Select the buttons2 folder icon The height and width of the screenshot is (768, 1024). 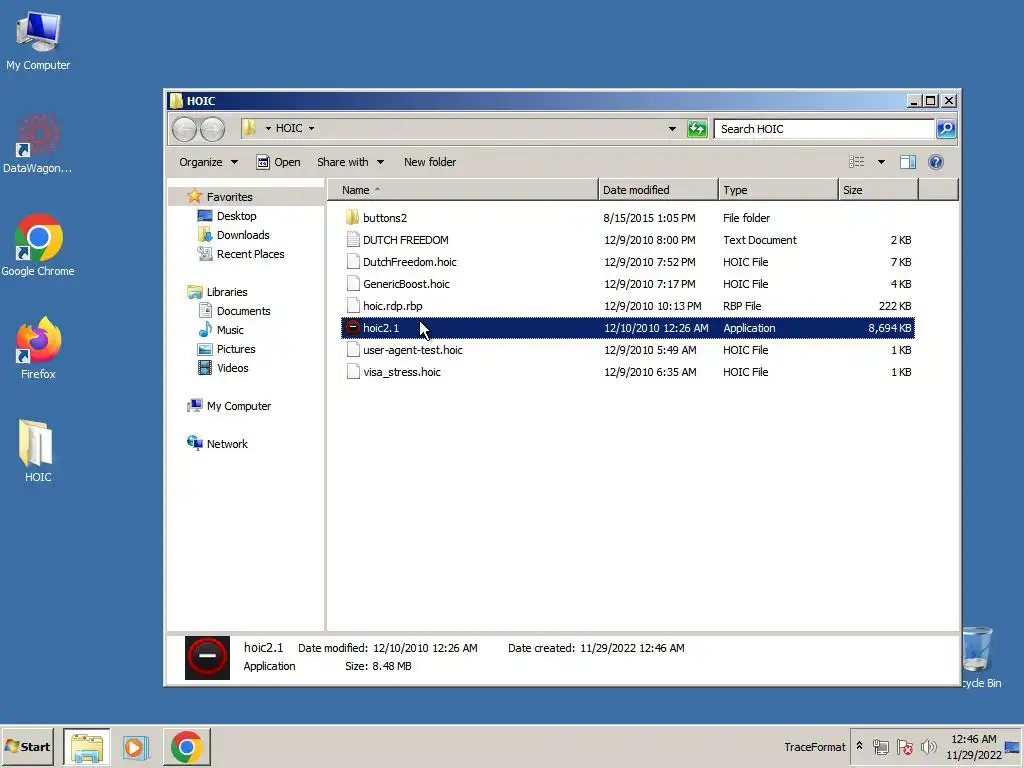353,217
